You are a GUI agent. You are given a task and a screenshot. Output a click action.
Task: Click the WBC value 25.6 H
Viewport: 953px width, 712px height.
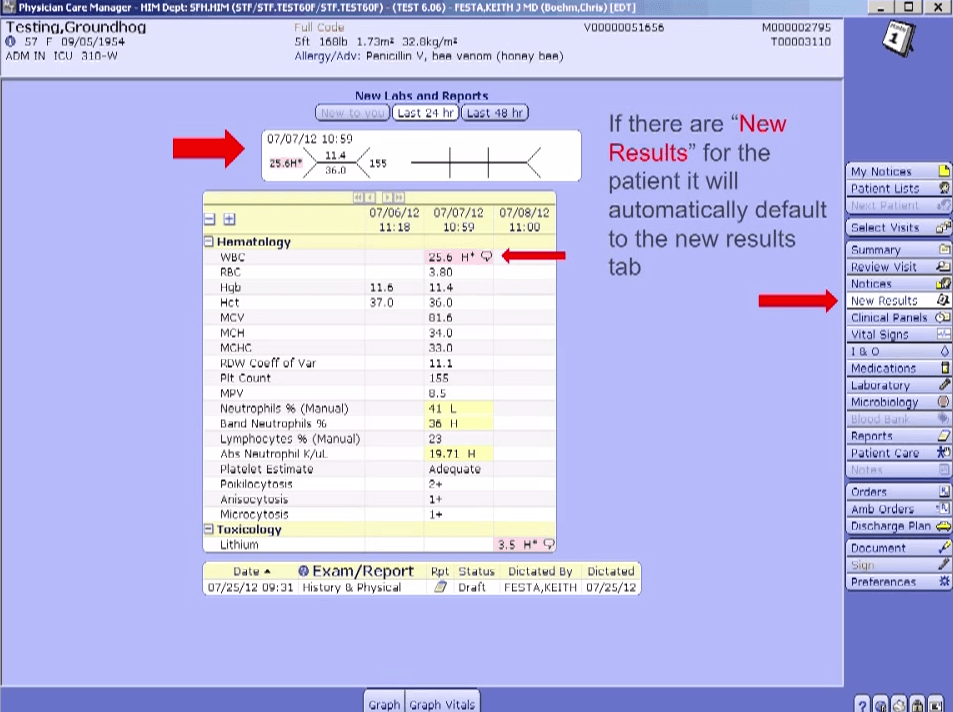pos(452,257)
